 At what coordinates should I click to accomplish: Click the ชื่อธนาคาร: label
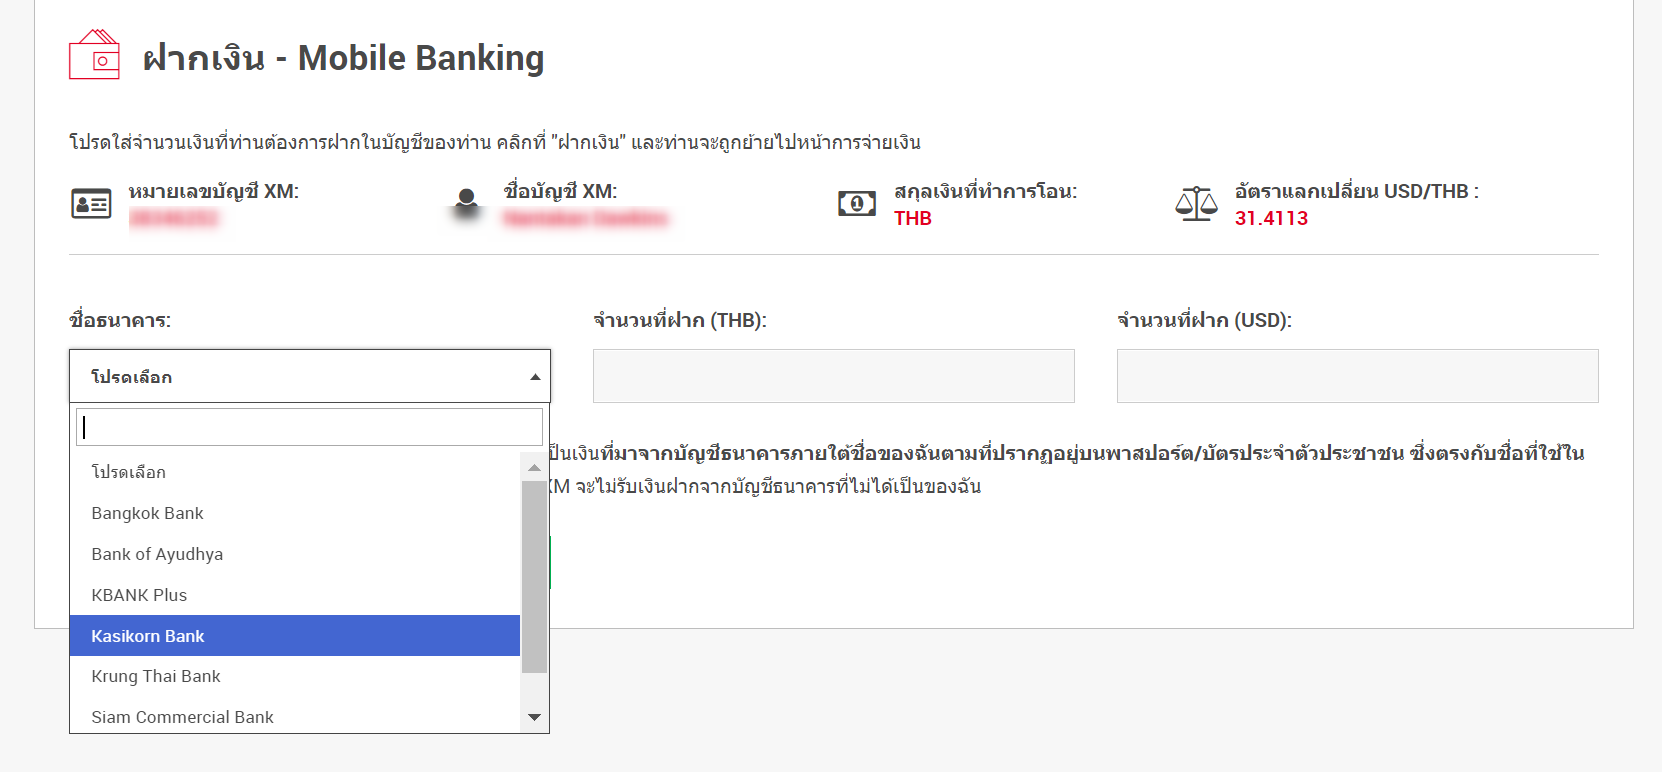pos(120,320)
